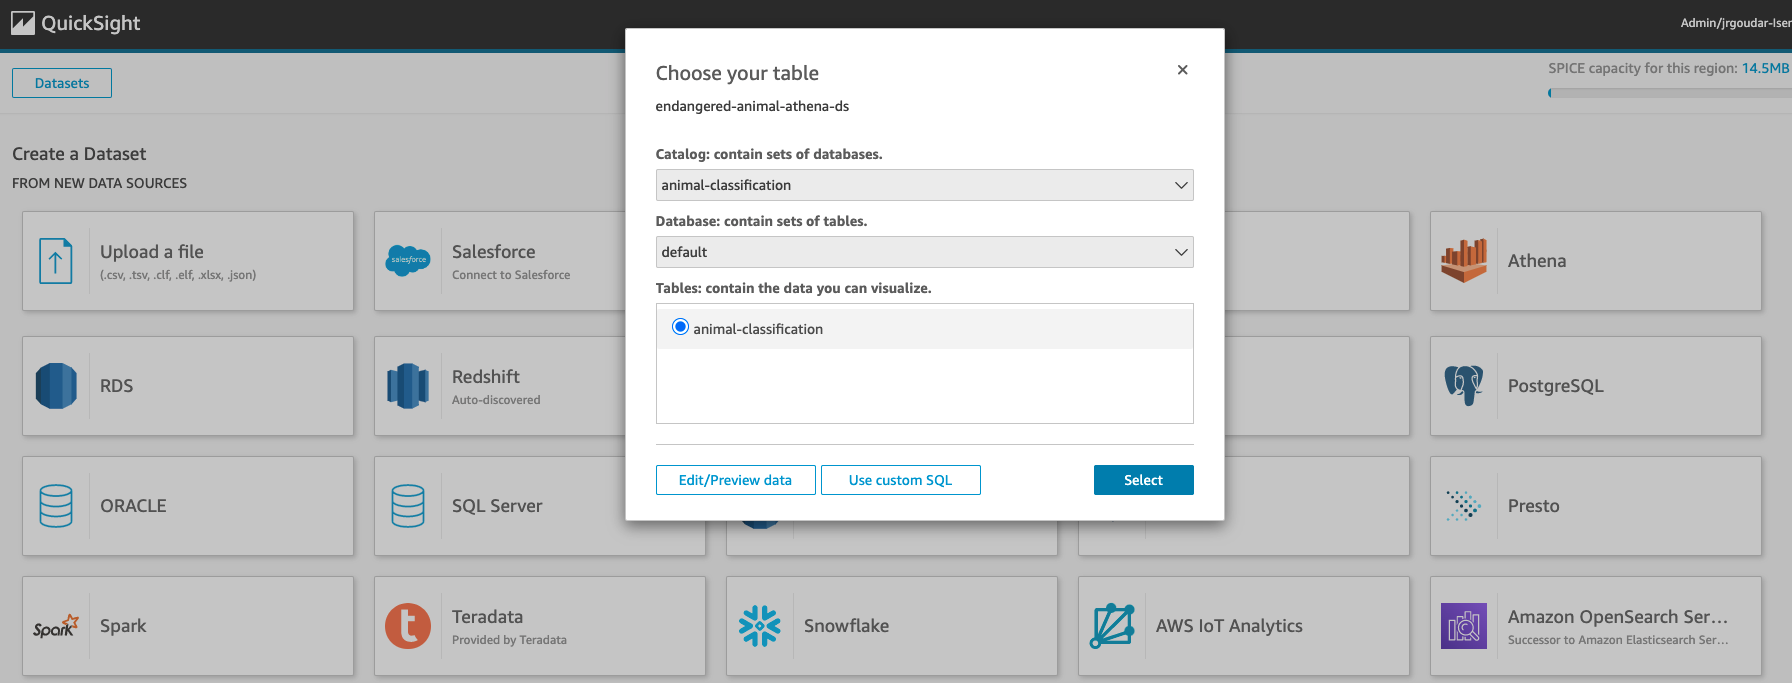Click the Salesforce cloud icon
The width and height of the screenshot is (1792, 683).
tap(408, 260)
